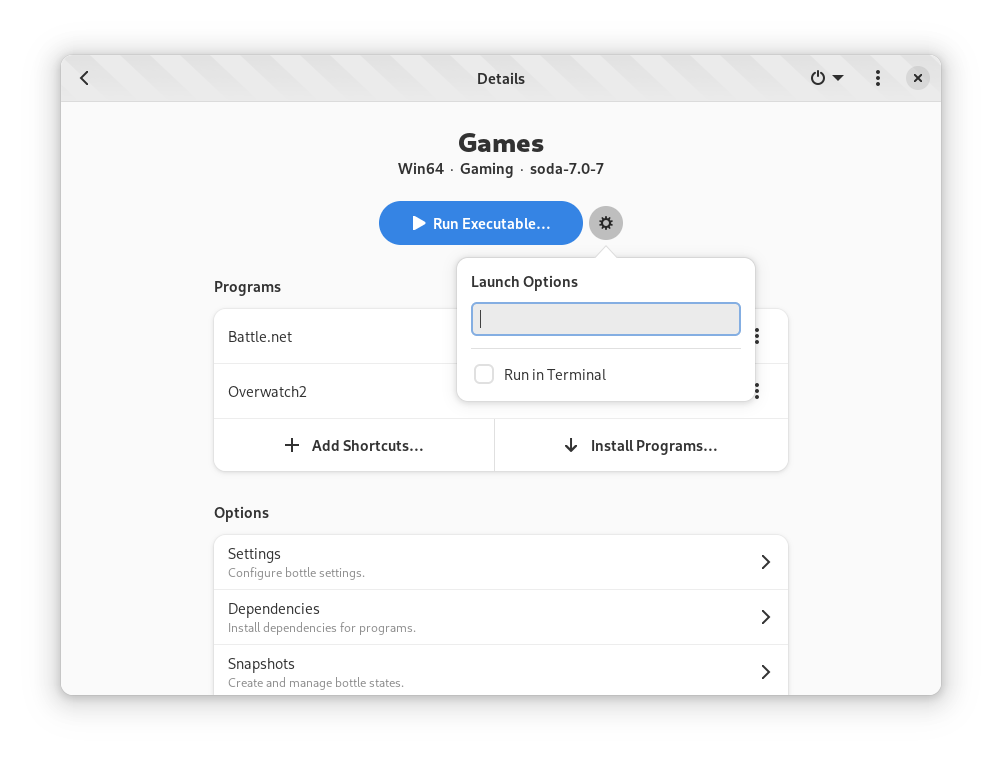Screen dimensions: 1002x762
Task: Expand Snapshots using its chevron arrow
Action: click(x=765, y=672)
